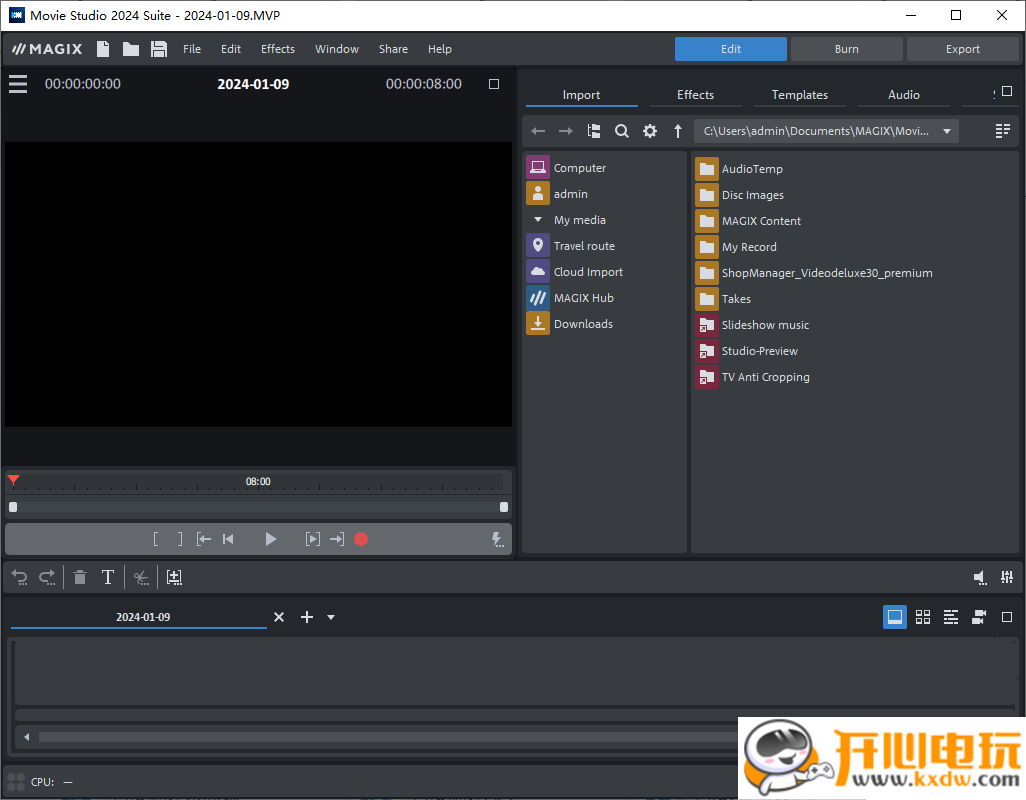Delete the selected object with trash icon
Screen dimensions: 1026x800
click(80, 577)
